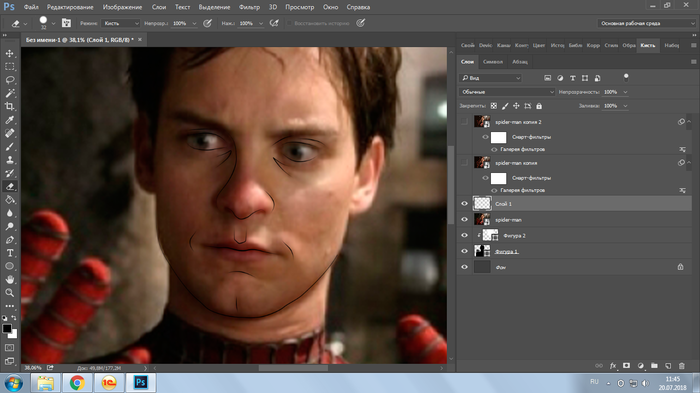Hide the spider-man layer
Image resolution: width=700 pixels, height=393 pixels.
tap(464, 220)
